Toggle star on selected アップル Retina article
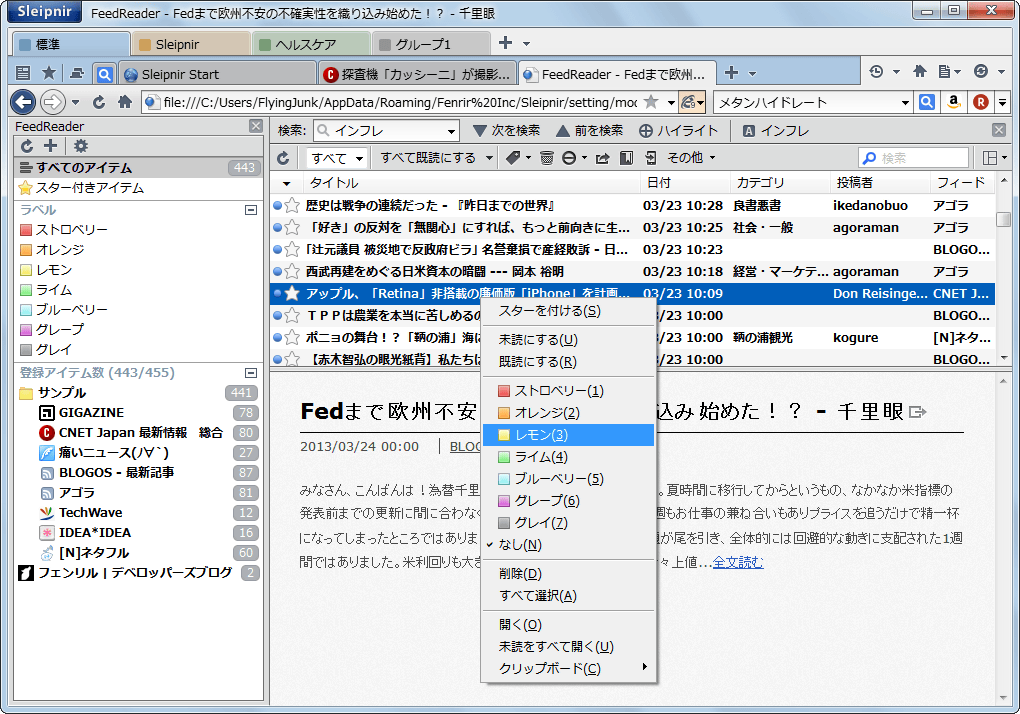 tap(292, 293)
